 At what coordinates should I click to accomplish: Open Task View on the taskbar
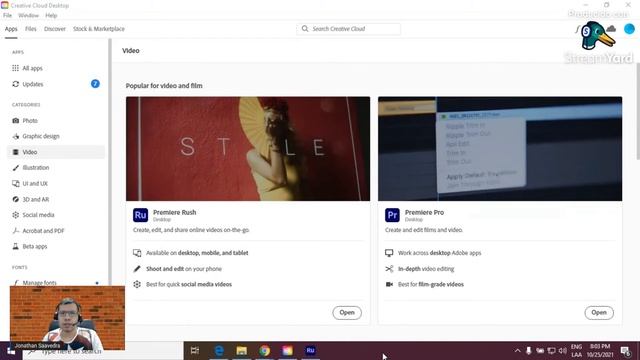coord(195,350)
